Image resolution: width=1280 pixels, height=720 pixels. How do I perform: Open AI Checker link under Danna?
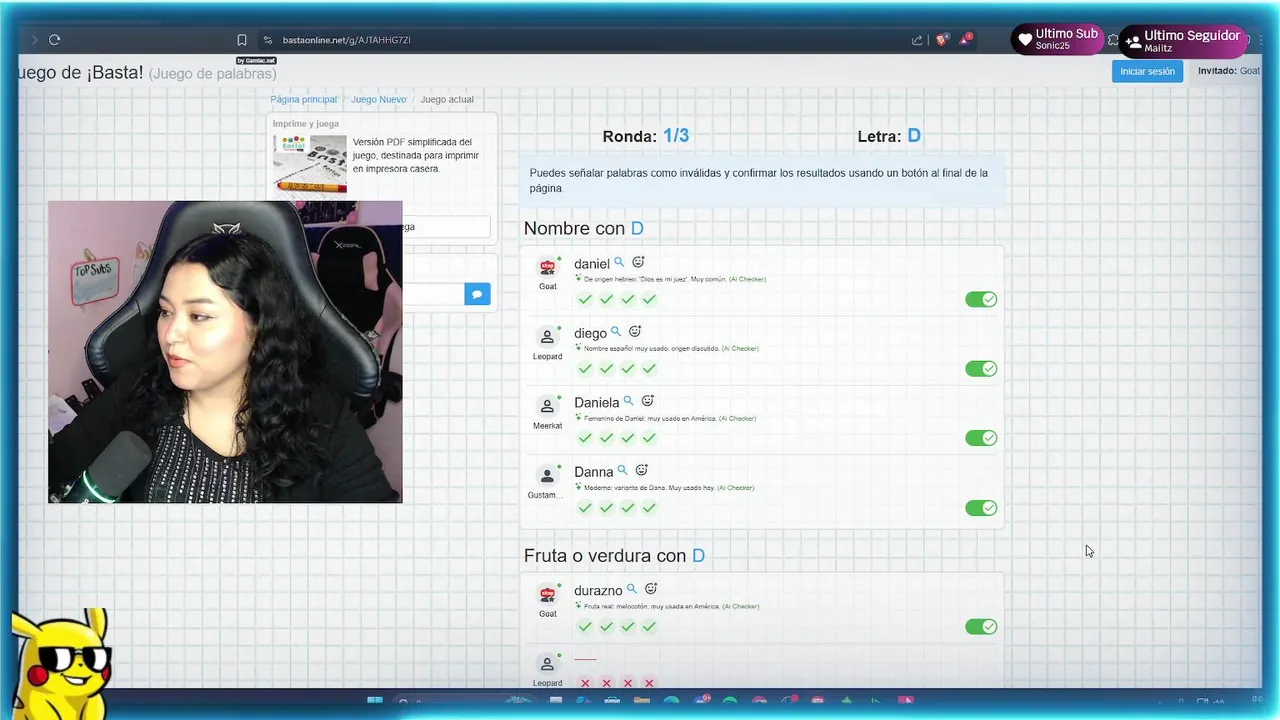click(735, 488)
